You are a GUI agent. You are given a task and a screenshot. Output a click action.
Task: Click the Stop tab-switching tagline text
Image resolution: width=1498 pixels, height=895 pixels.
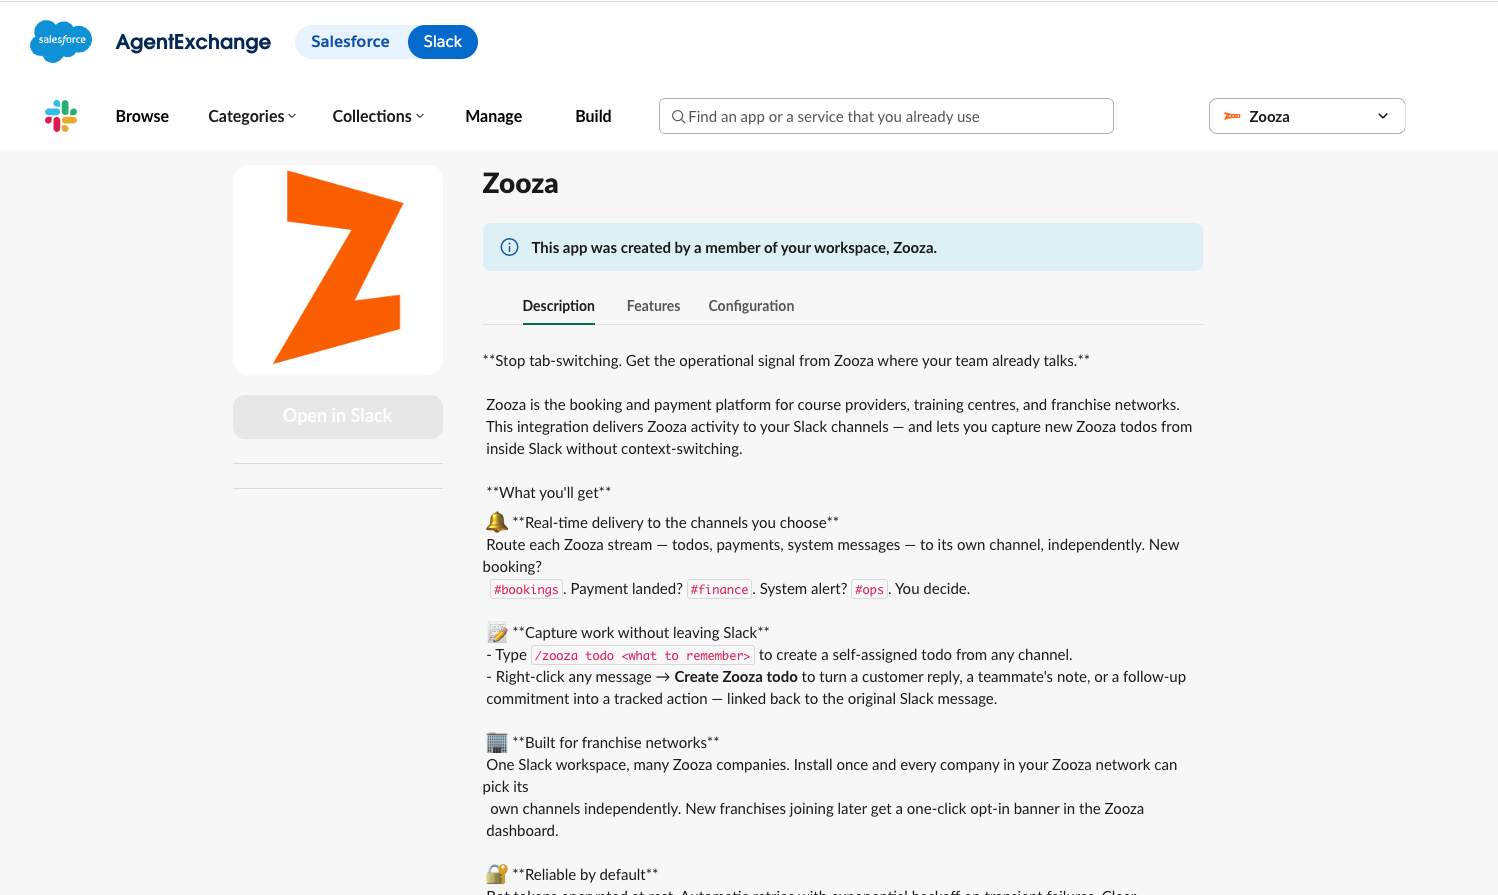click(786, 360)
